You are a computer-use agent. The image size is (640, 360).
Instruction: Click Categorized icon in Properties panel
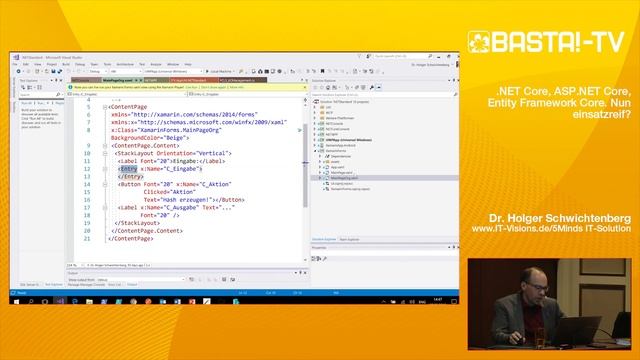(x=314, y=259)
